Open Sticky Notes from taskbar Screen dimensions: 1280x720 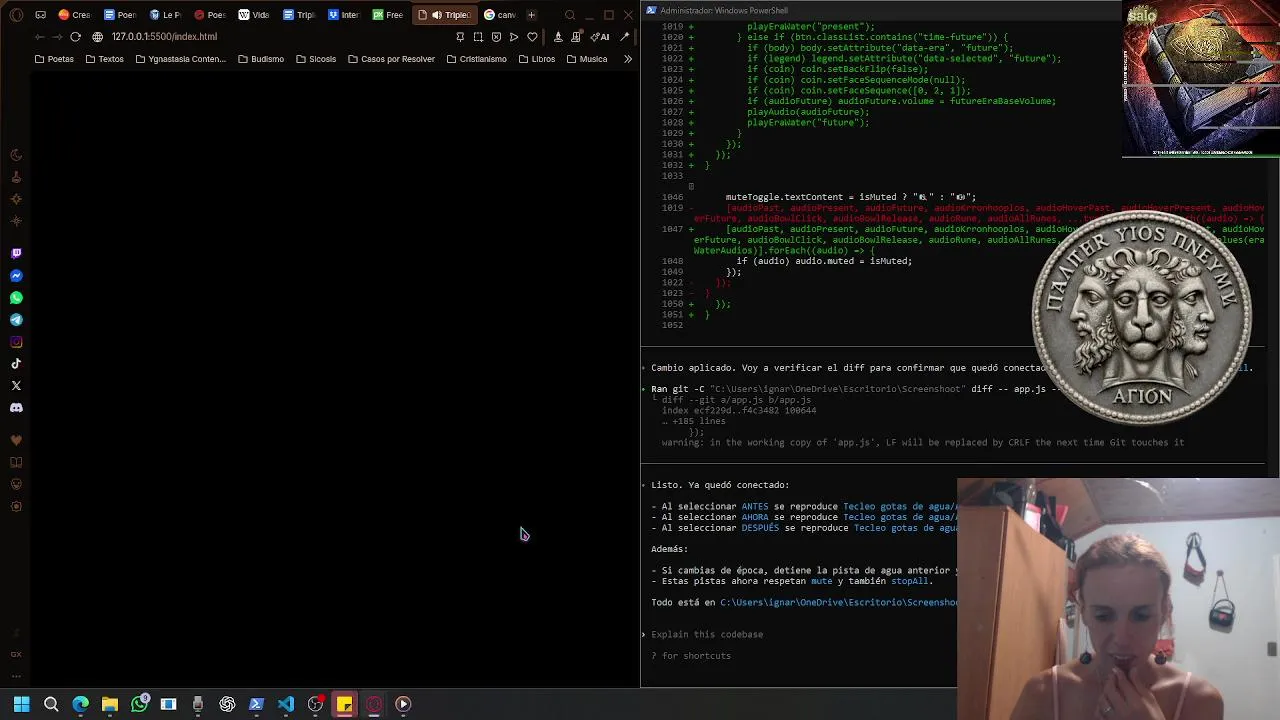click(344, 704)
